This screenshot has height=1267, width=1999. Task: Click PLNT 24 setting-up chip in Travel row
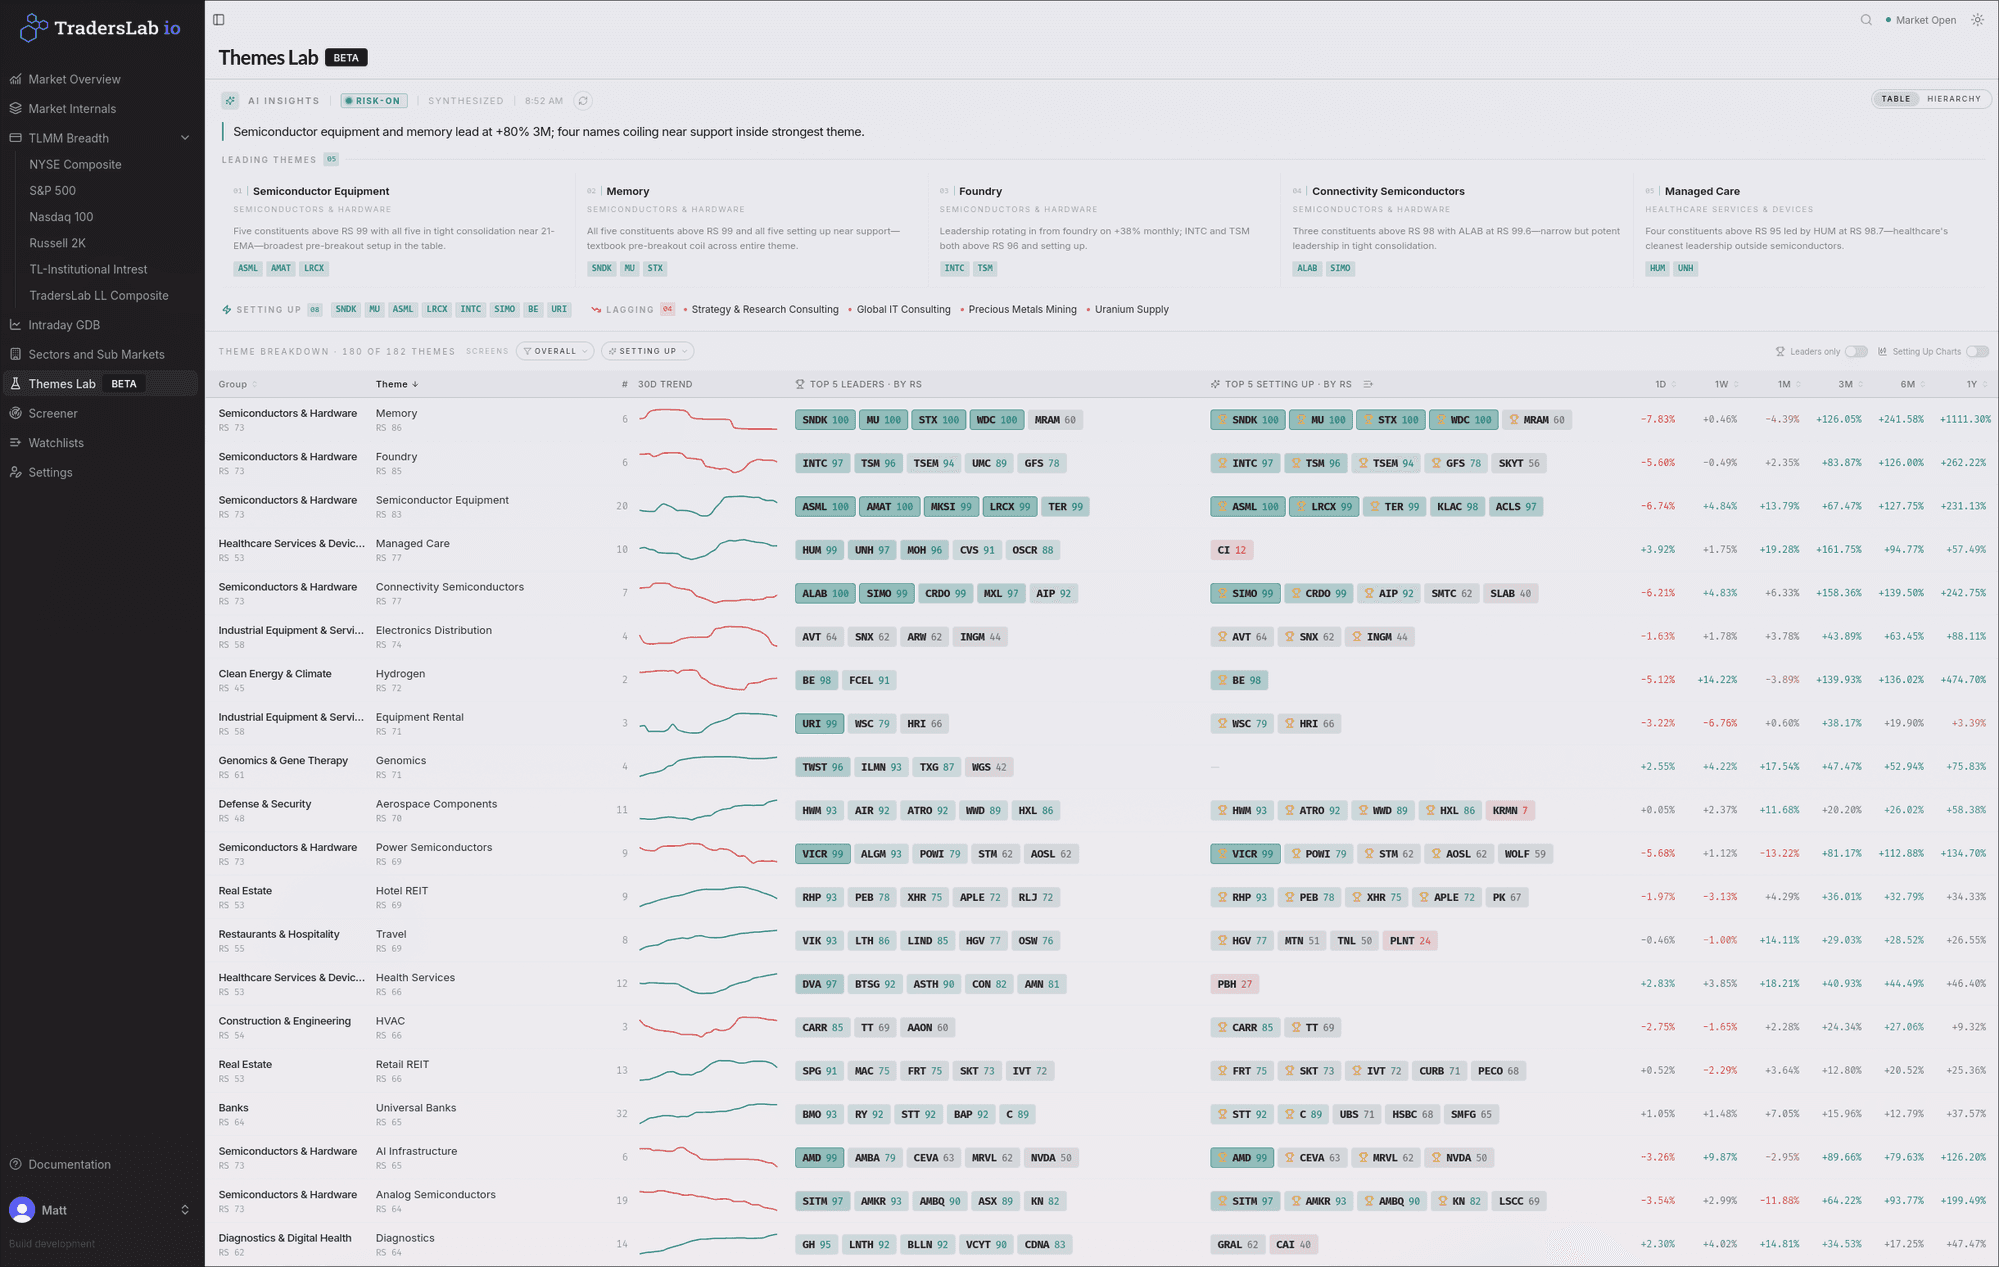click(x=1410, y=941)
